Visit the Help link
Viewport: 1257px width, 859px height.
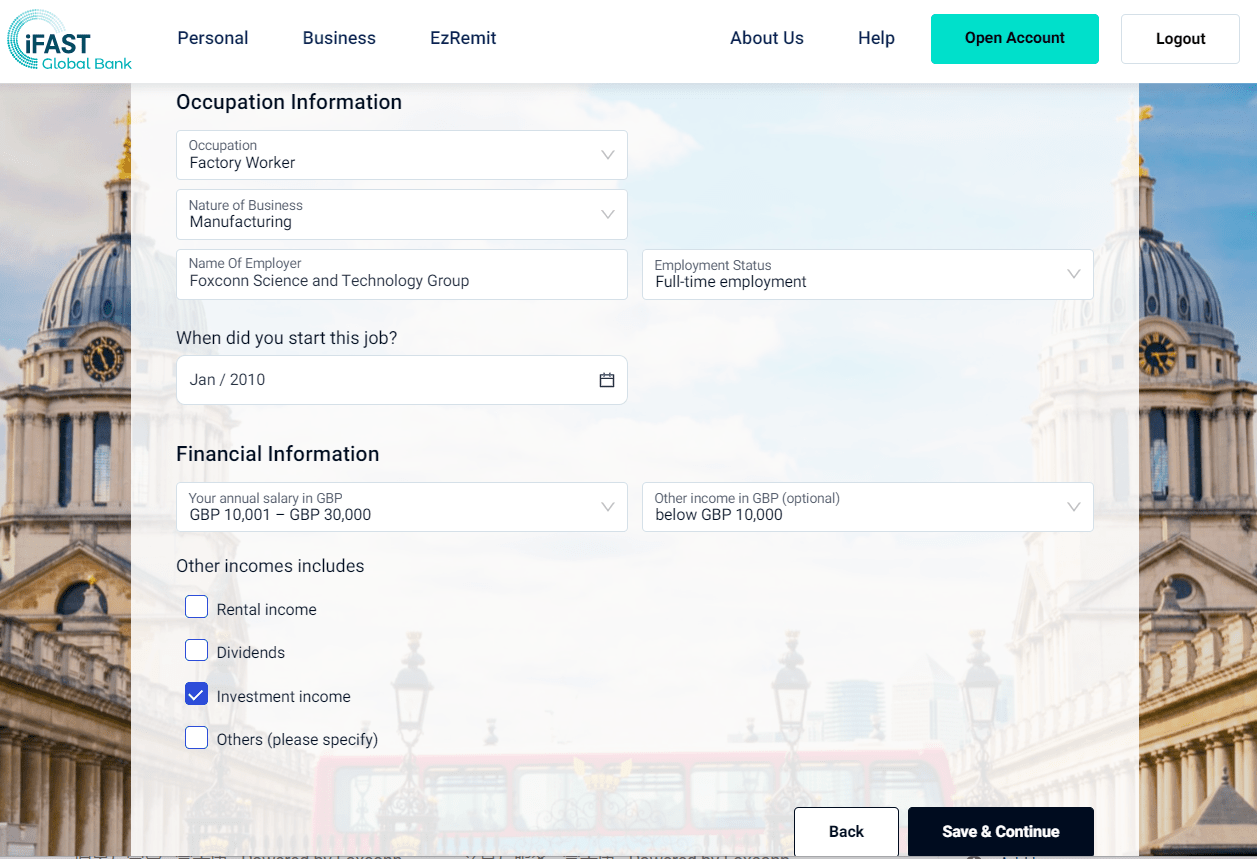point(876,38)
